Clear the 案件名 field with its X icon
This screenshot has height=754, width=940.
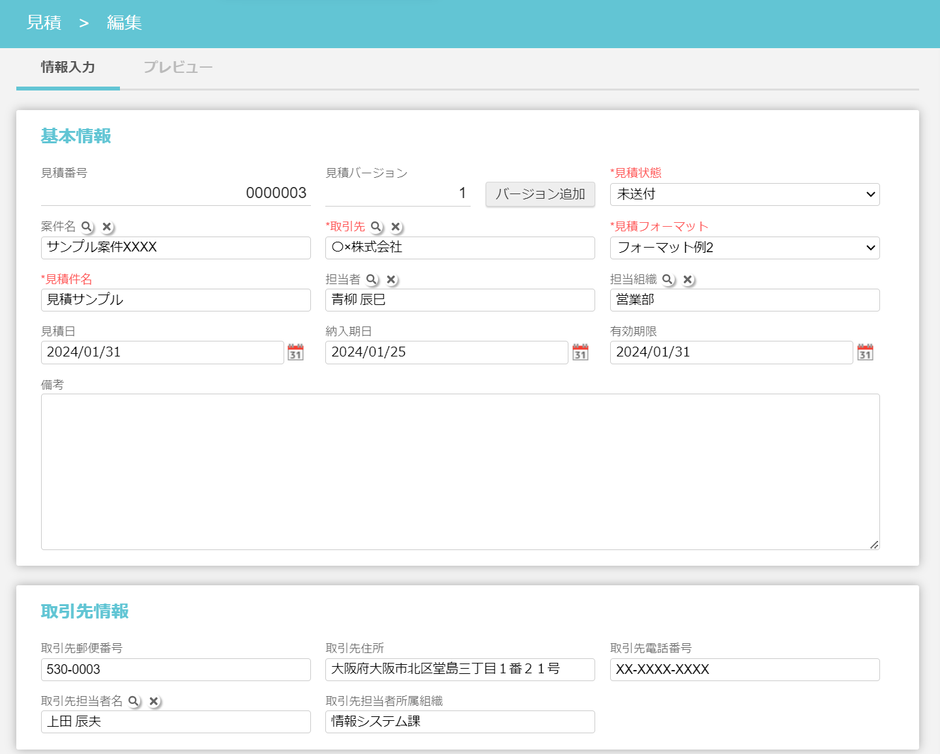pos(107,227)
